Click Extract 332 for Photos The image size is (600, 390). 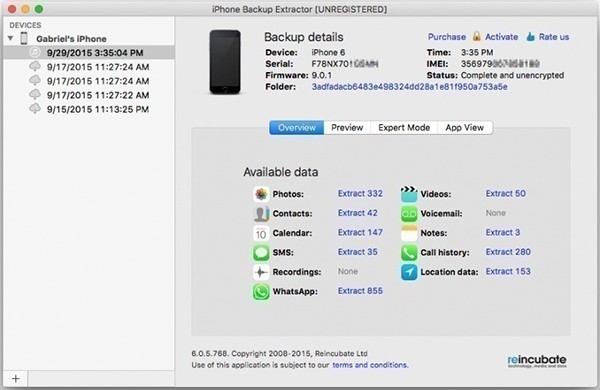pos(360,193)
